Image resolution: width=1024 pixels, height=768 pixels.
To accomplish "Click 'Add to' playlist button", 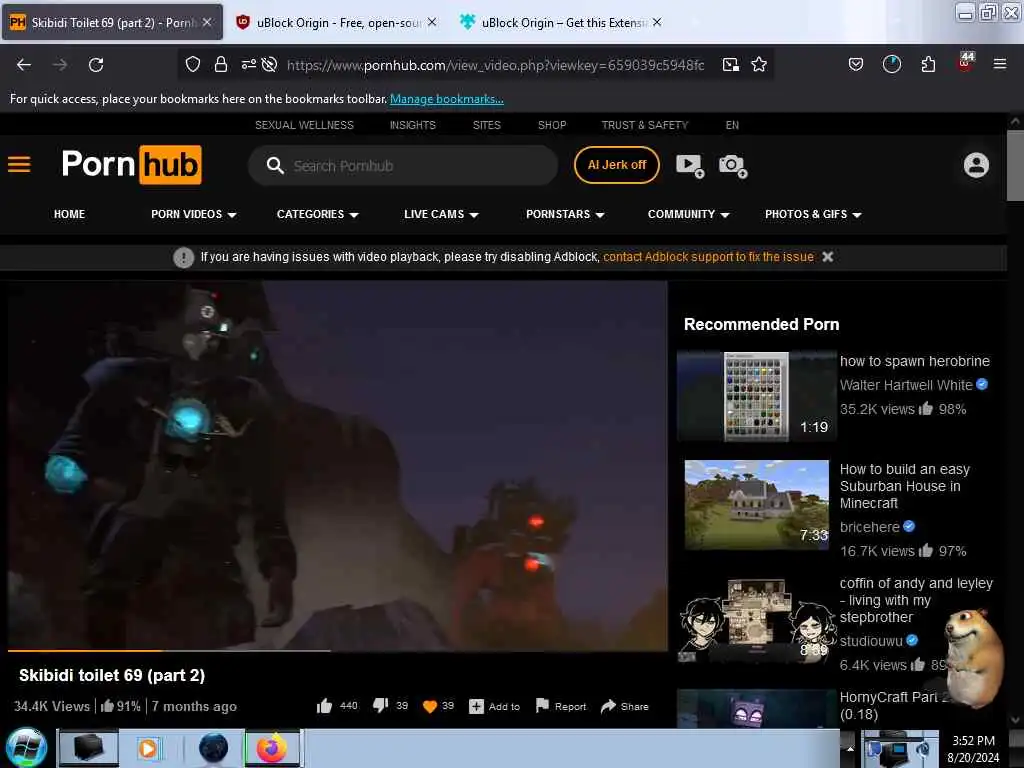I will click(494, 706).
